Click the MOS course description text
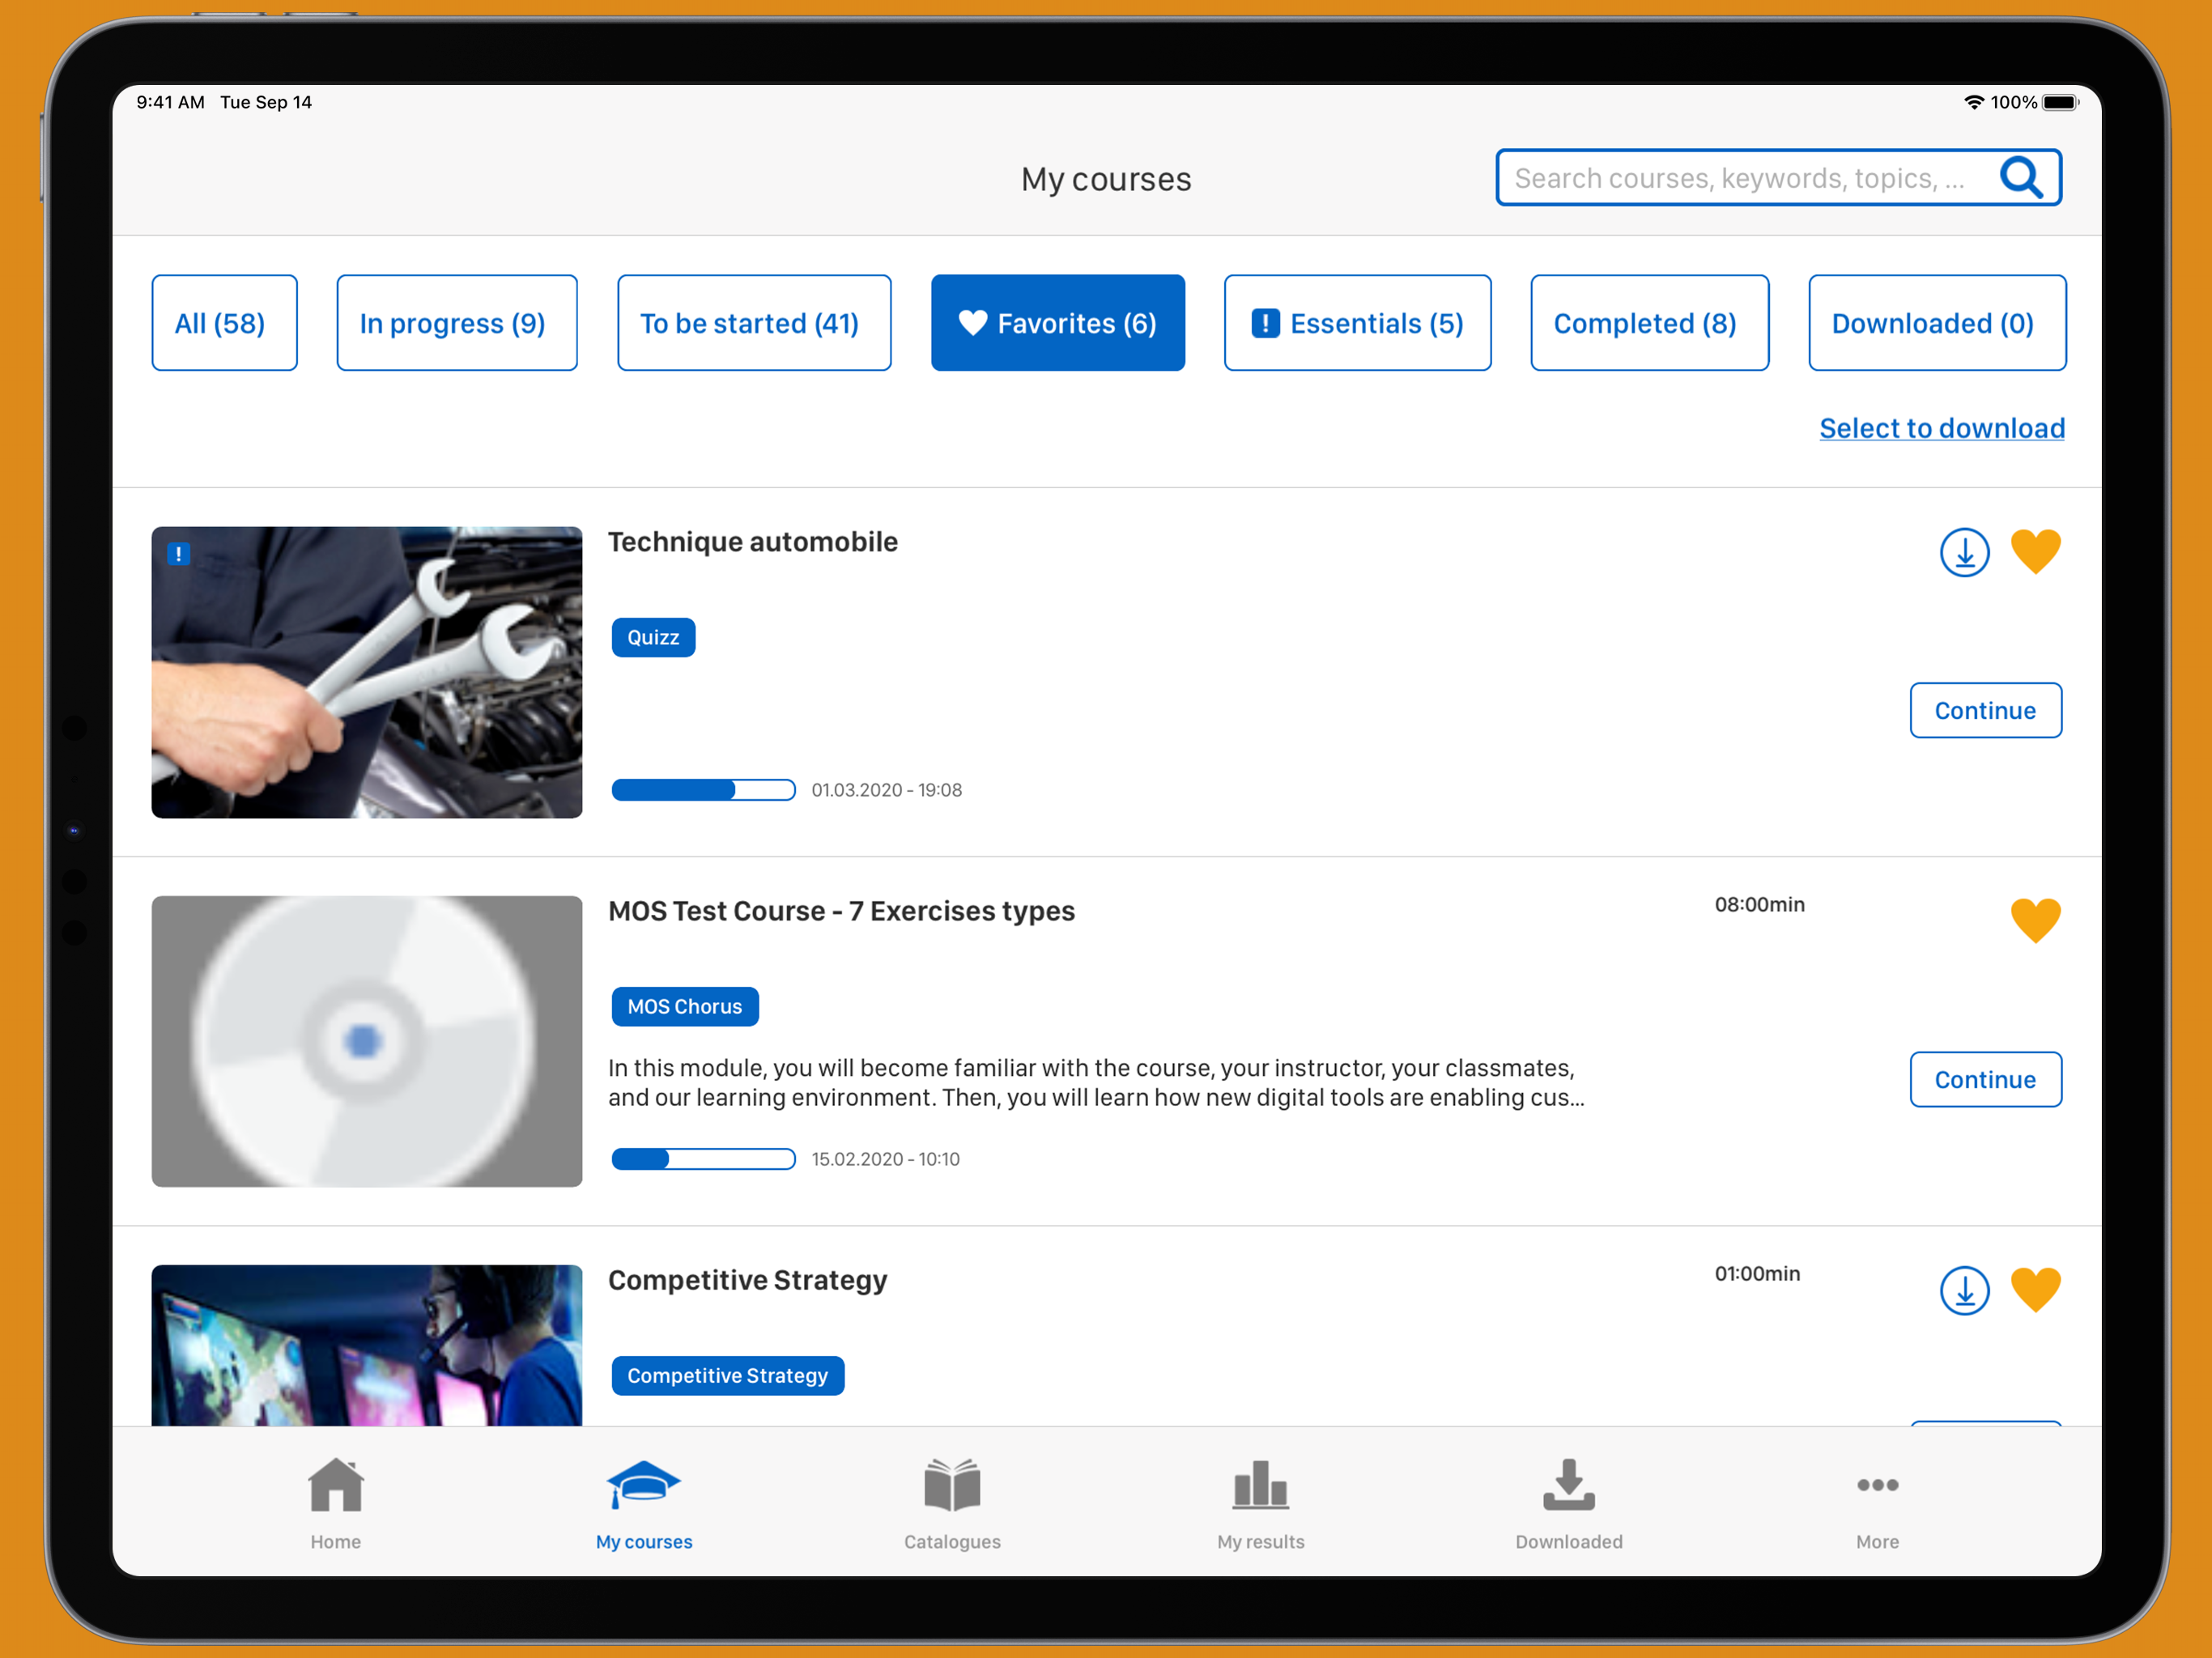Image resolution: width=2212 pixels, height=1658 pixels. pos(1096,1083)
